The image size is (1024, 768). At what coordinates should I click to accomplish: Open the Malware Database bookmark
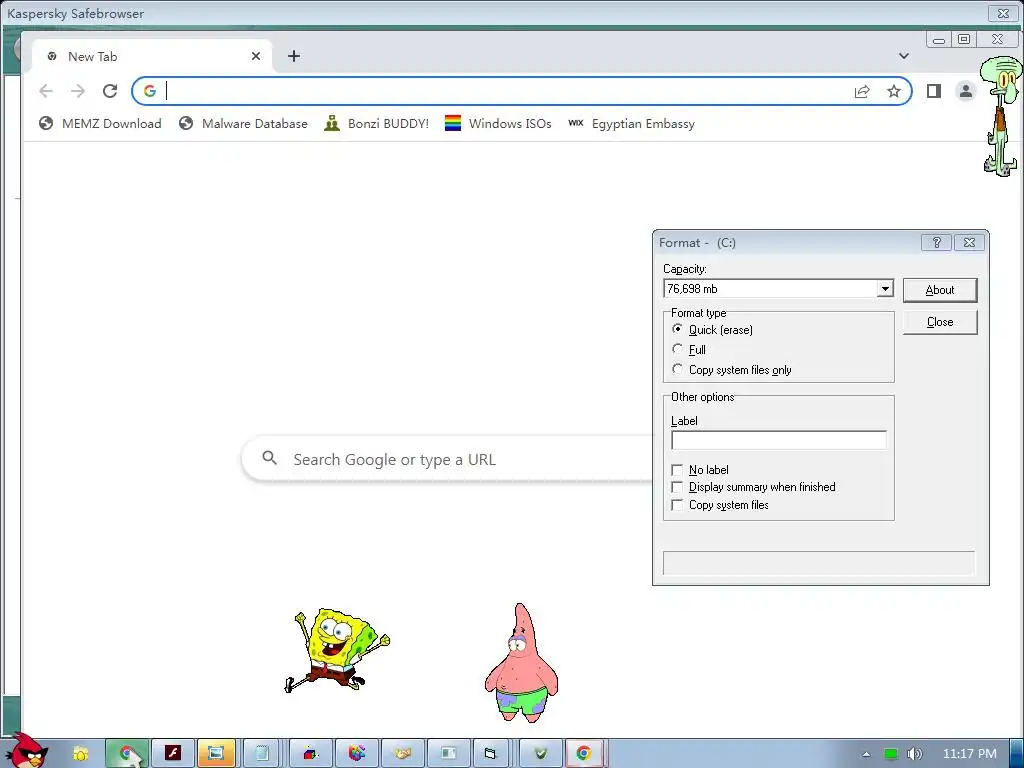tap(243, 123)
